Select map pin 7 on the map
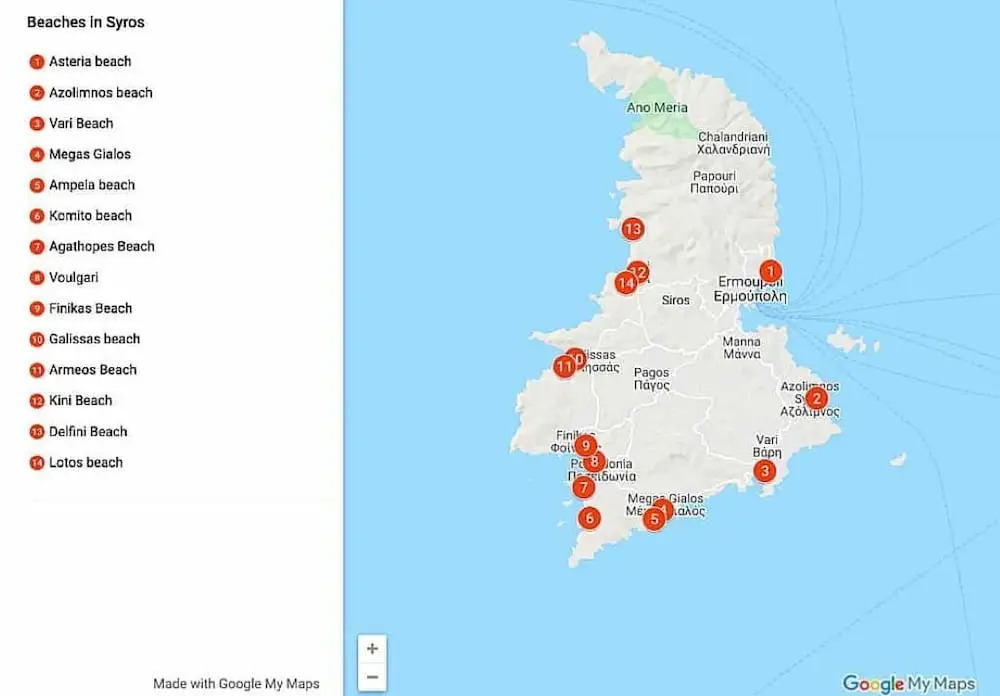The image size is (1000, 696). (x=583, y=488)
